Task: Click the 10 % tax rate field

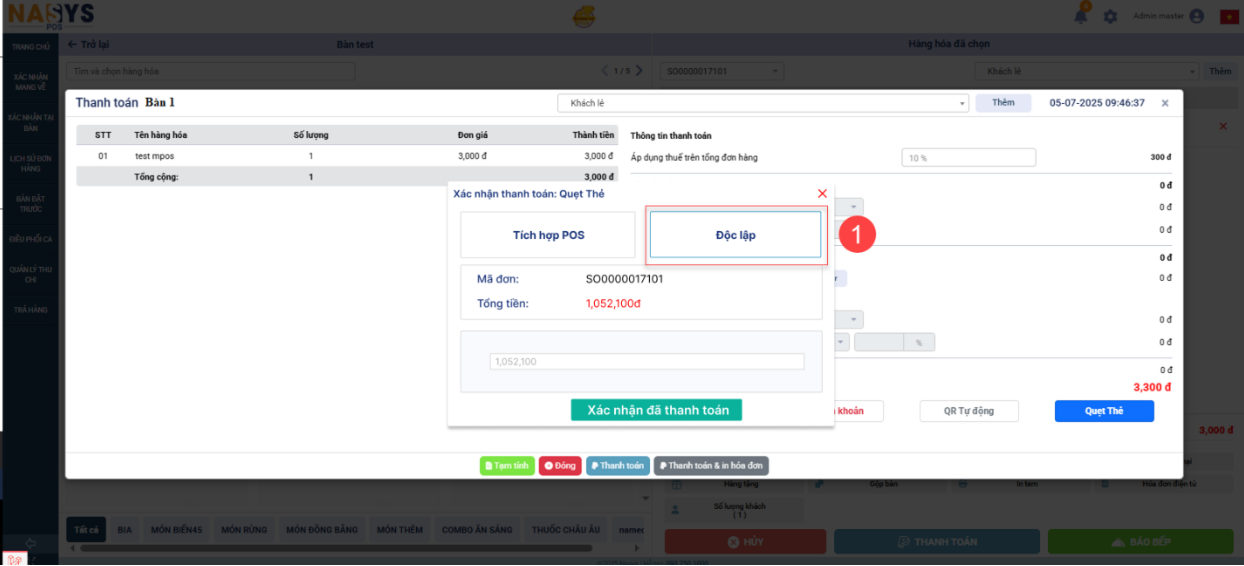Action: coord(968,158)
